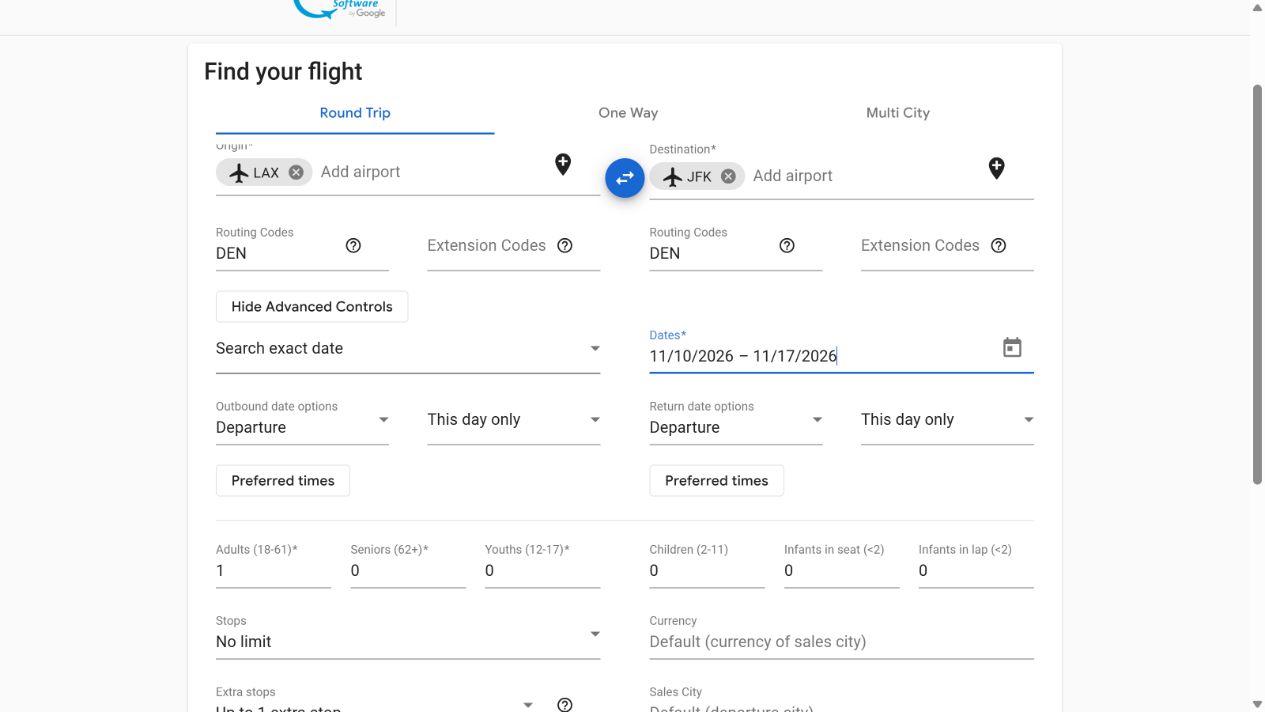Open the Extra stops dropdown
Image resolution: width=1265 pixels, height=712 pixels.
[376, 700]
